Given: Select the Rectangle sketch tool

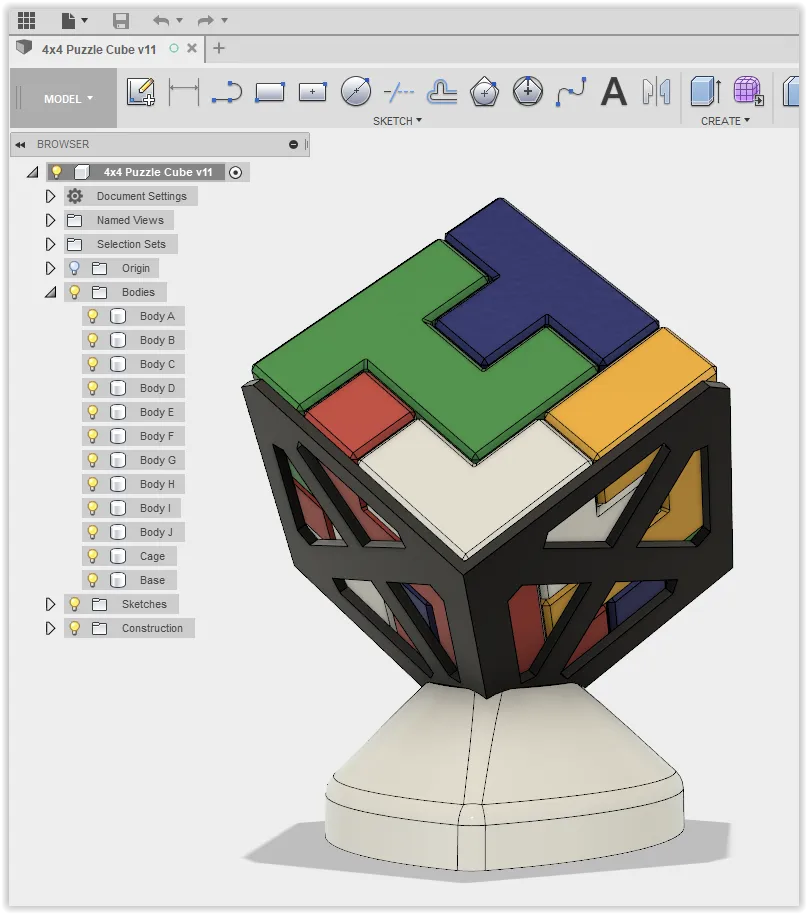Looking at the screenshot, I should 268,91.
